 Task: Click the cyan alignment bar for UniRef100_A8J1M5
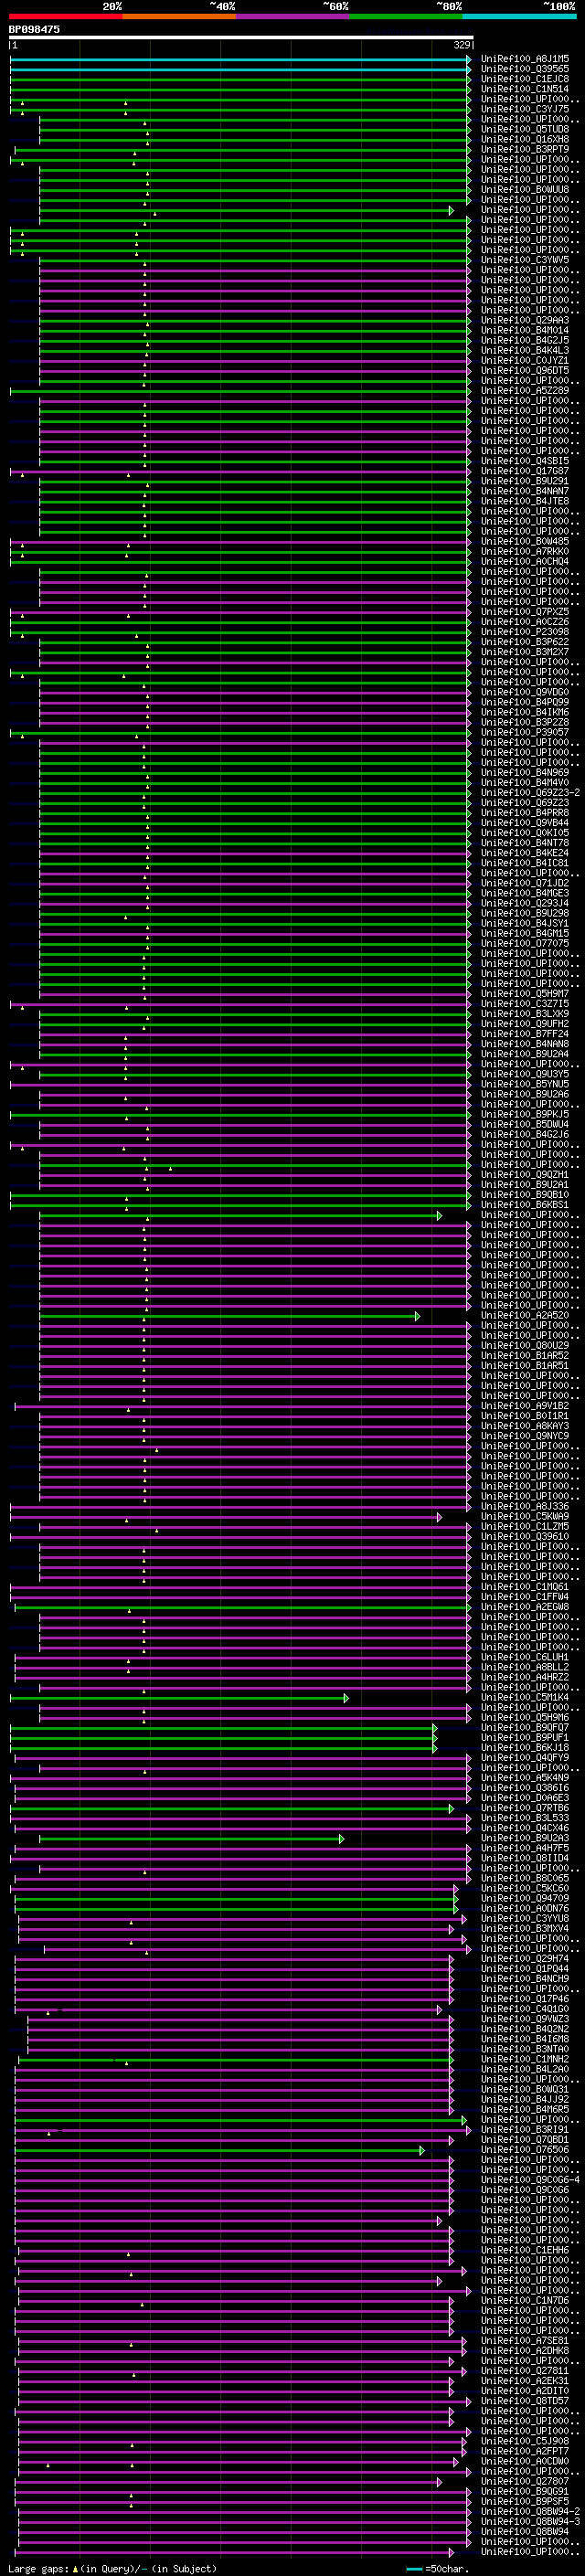click(x=240, y=59)
